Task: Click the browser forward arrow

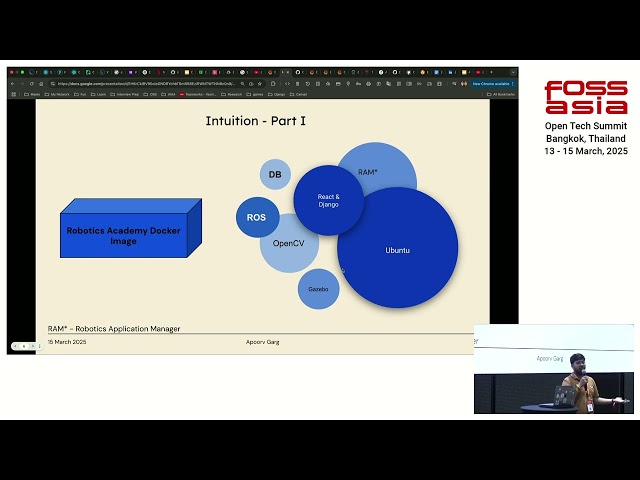Action: [22, 84]
